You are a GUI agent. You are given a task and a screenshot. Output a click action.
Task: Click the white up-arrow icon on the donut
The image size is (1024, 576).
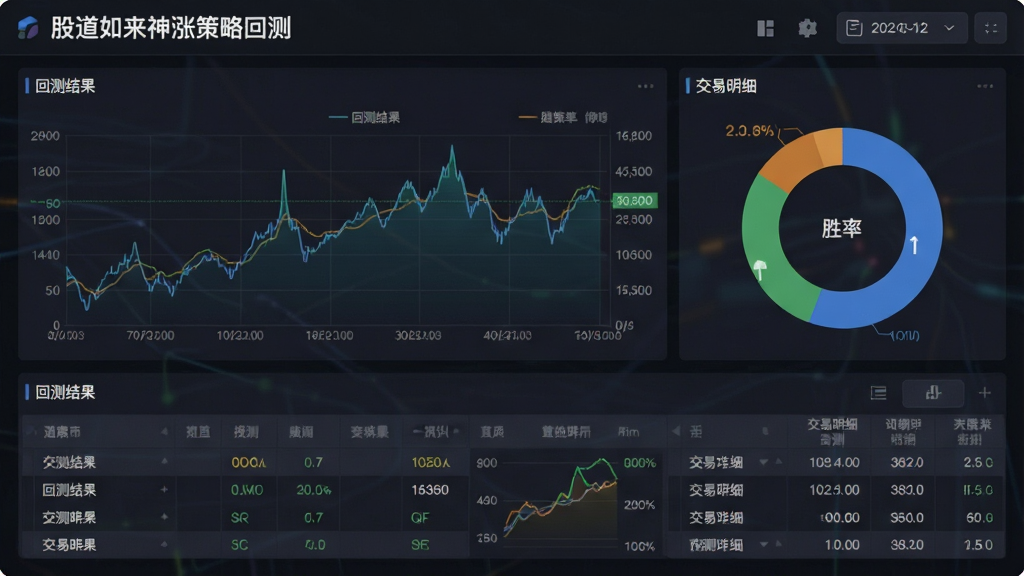(x=914, y=245)
